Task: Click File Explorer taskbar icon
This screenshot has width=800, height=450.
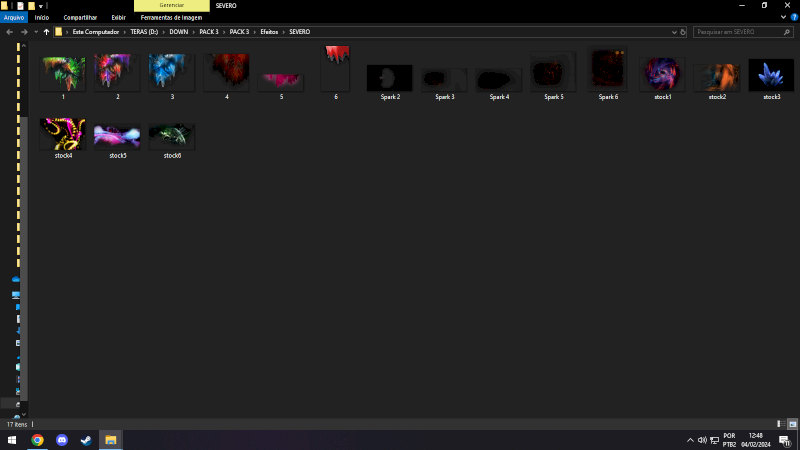Action: pyautogui.click(x=111, y=440)
